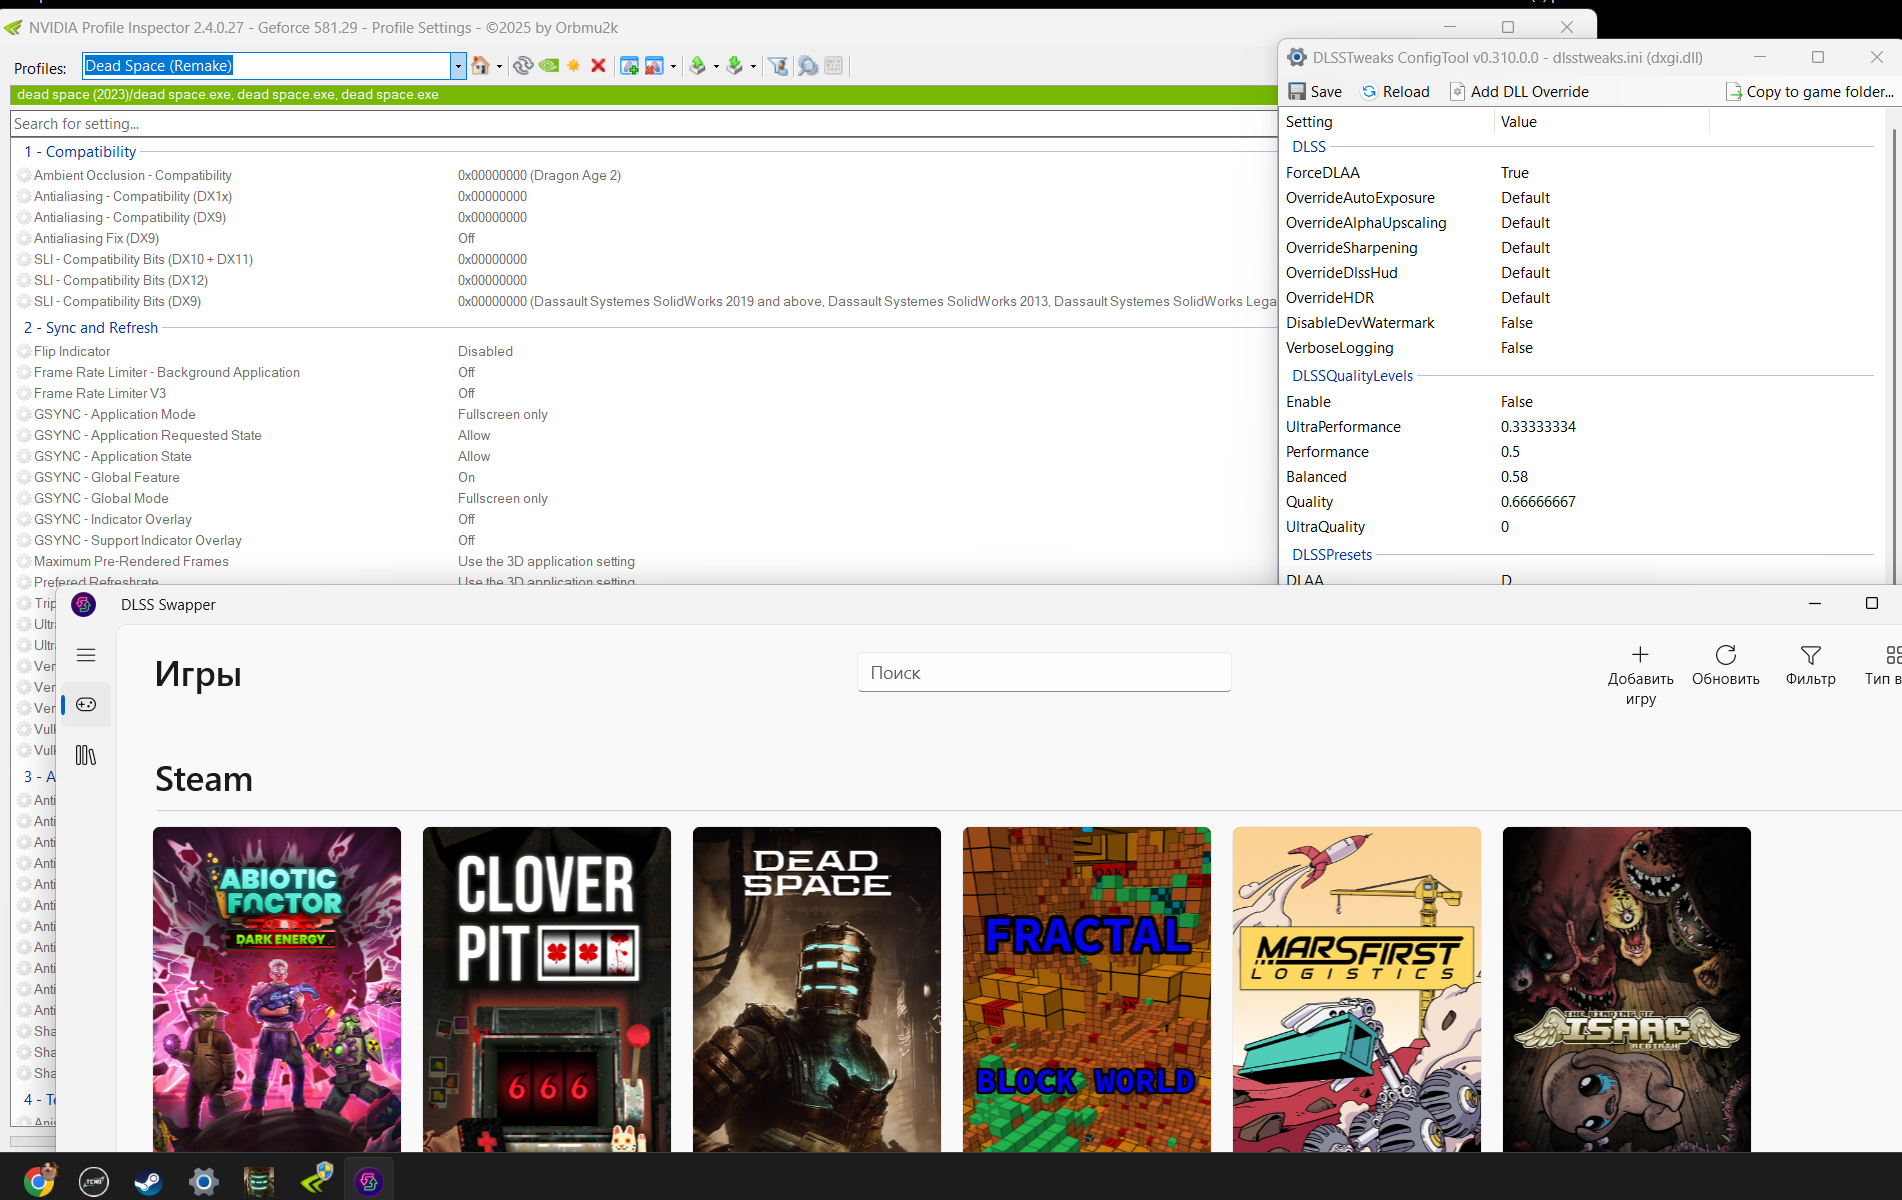This screenshot has width=1902, height=1200.
Task: Click Add DLL Override in DLSSTweaks toolbar
Action: (x=1519, y=91)
